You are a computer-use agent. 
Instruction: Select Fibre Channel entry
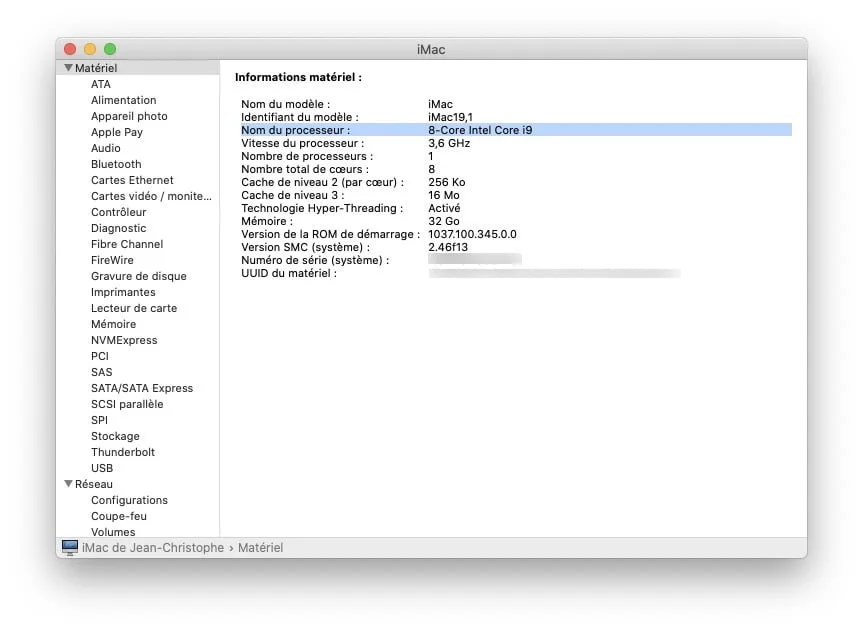127,244
